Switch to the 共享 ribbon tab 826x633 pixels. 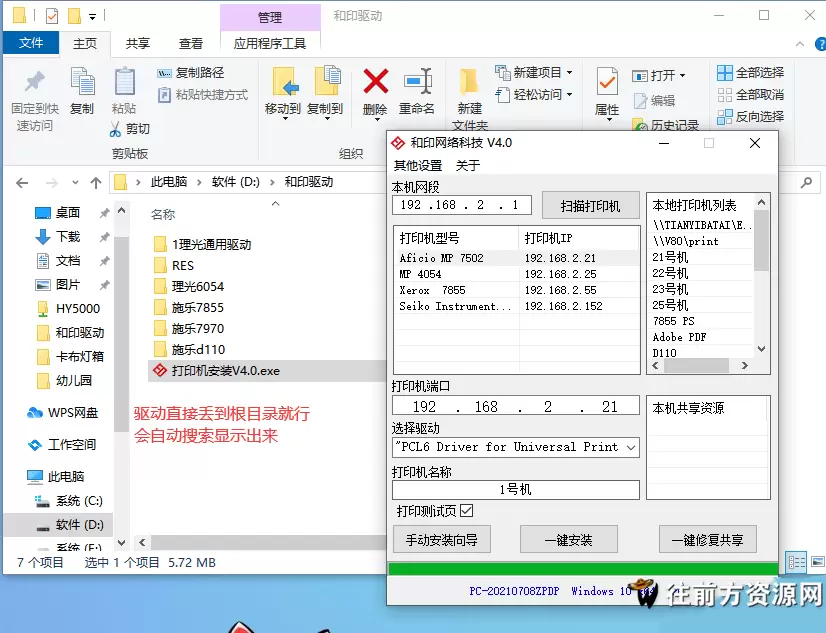pyautogui.click(x=137, y=44)
